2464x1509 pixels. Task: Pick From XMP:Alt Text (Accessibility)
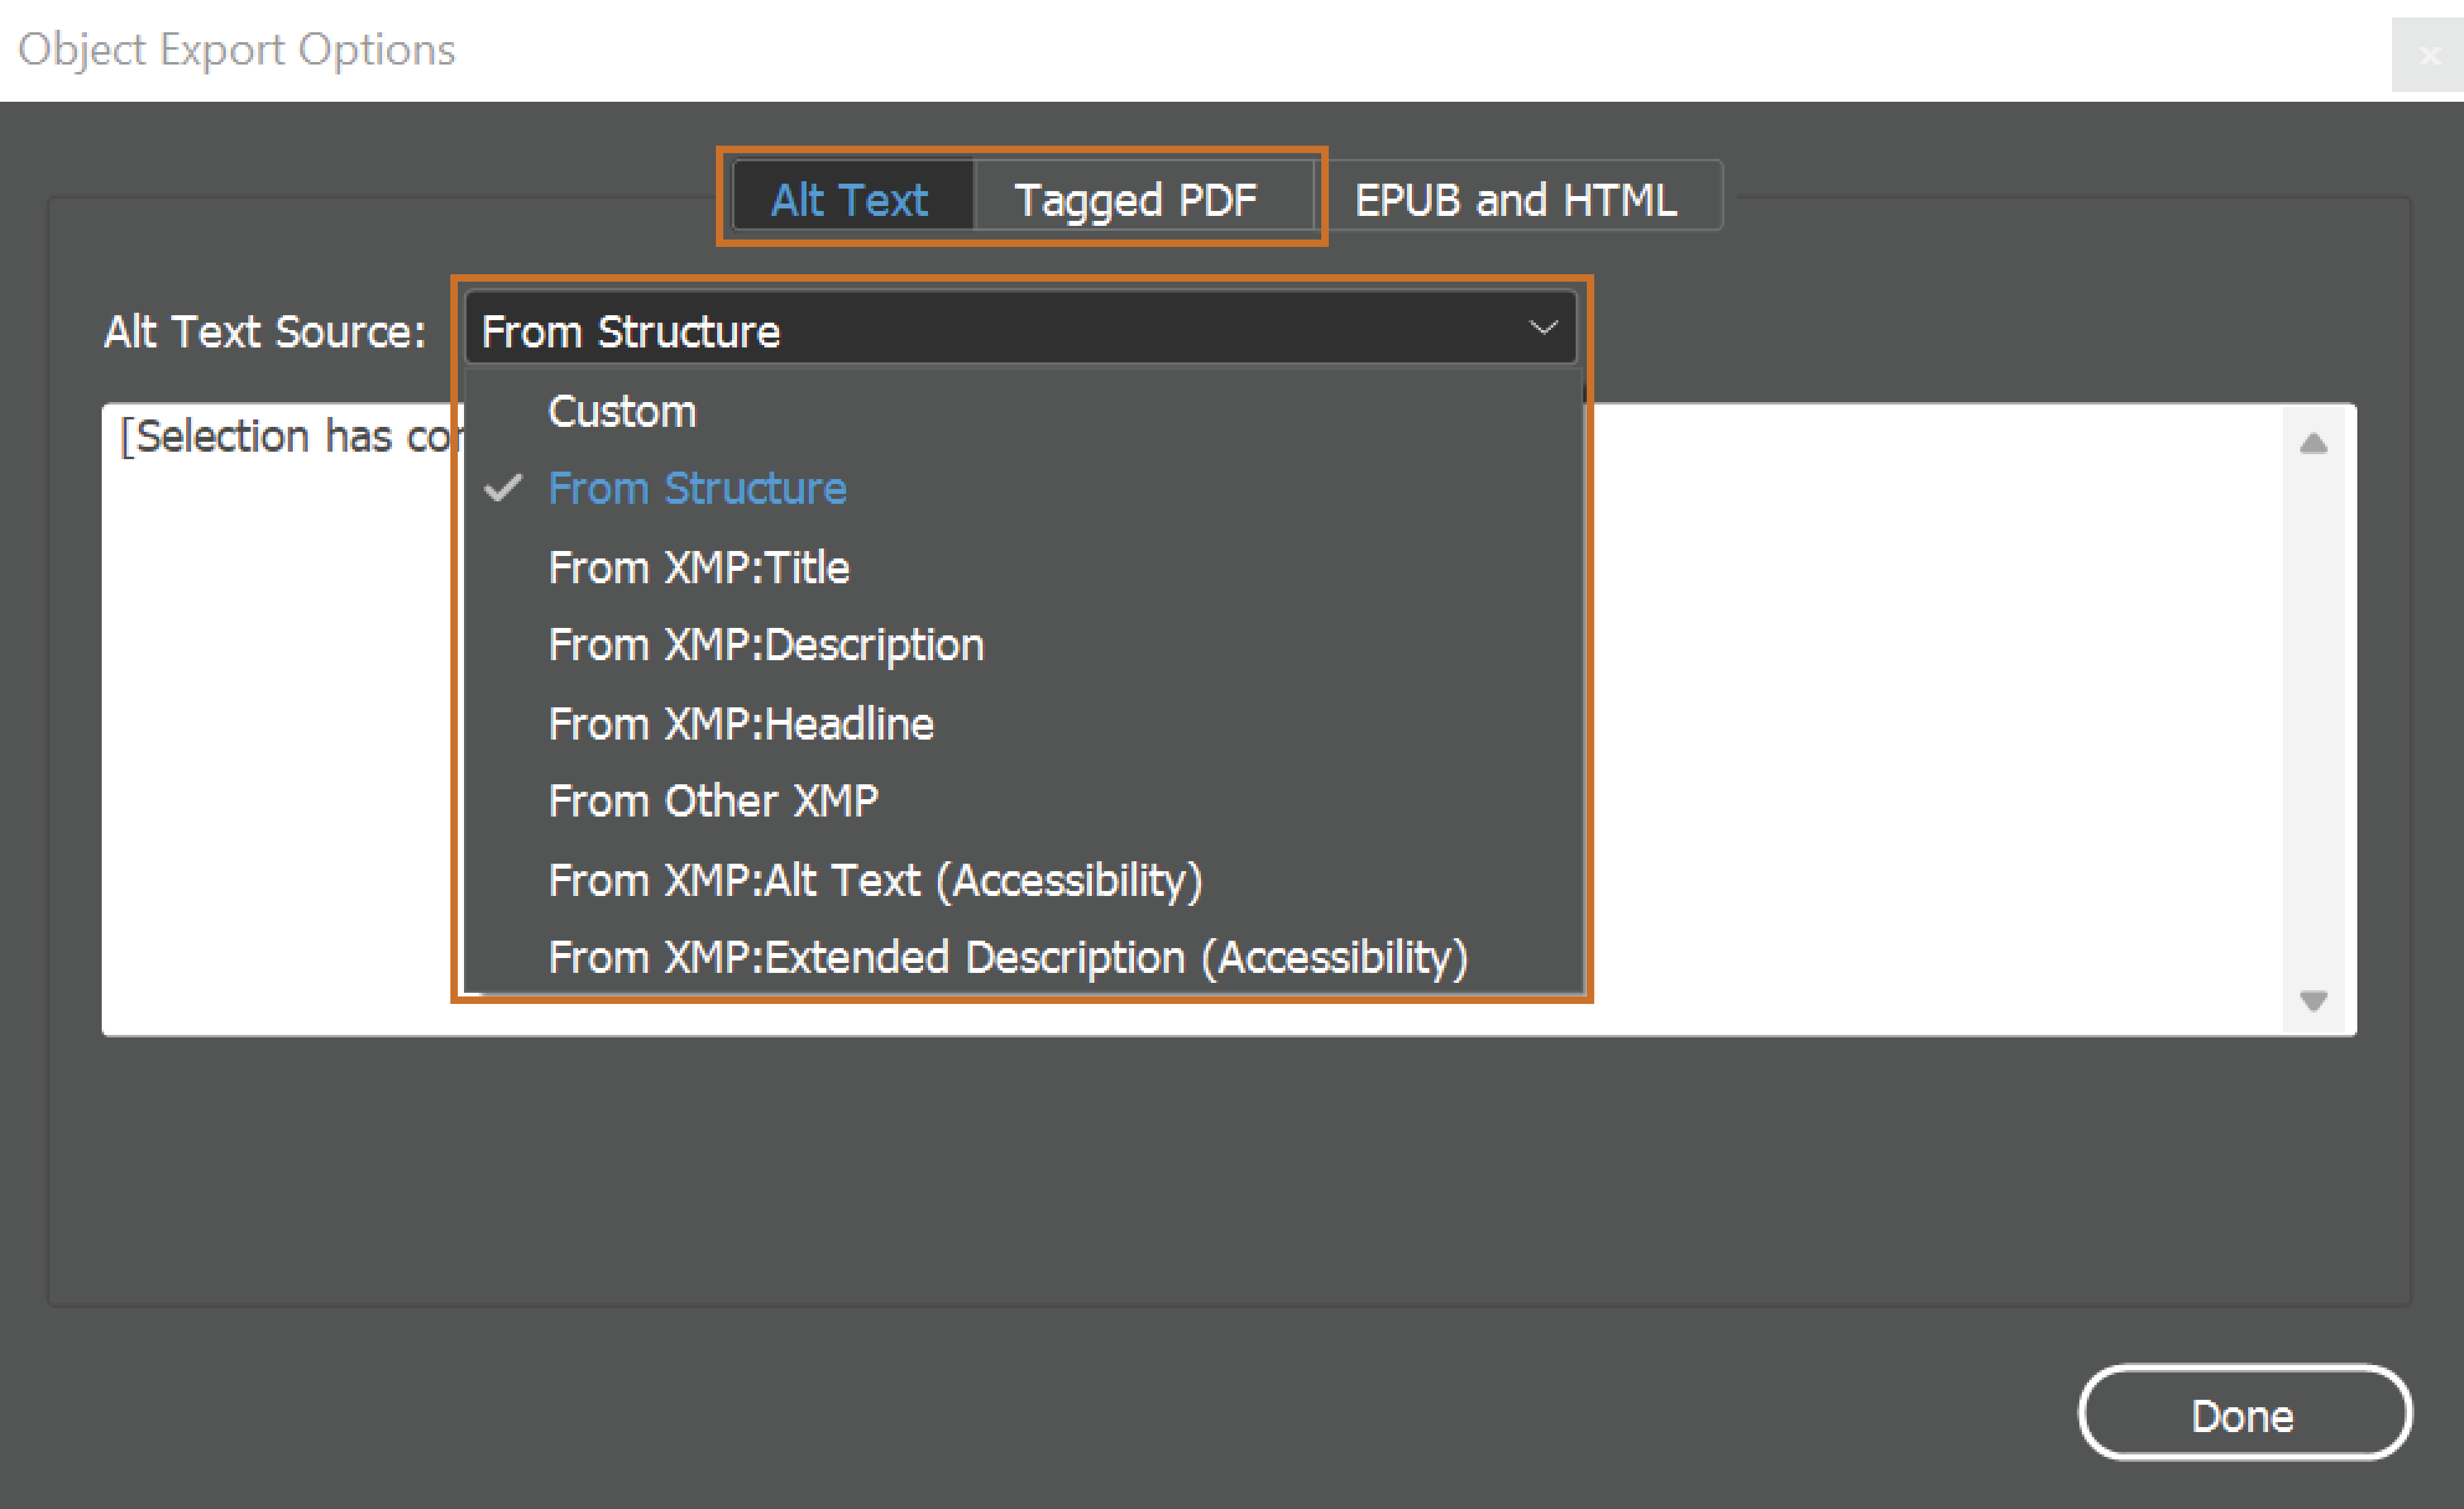tap(875, 880)
